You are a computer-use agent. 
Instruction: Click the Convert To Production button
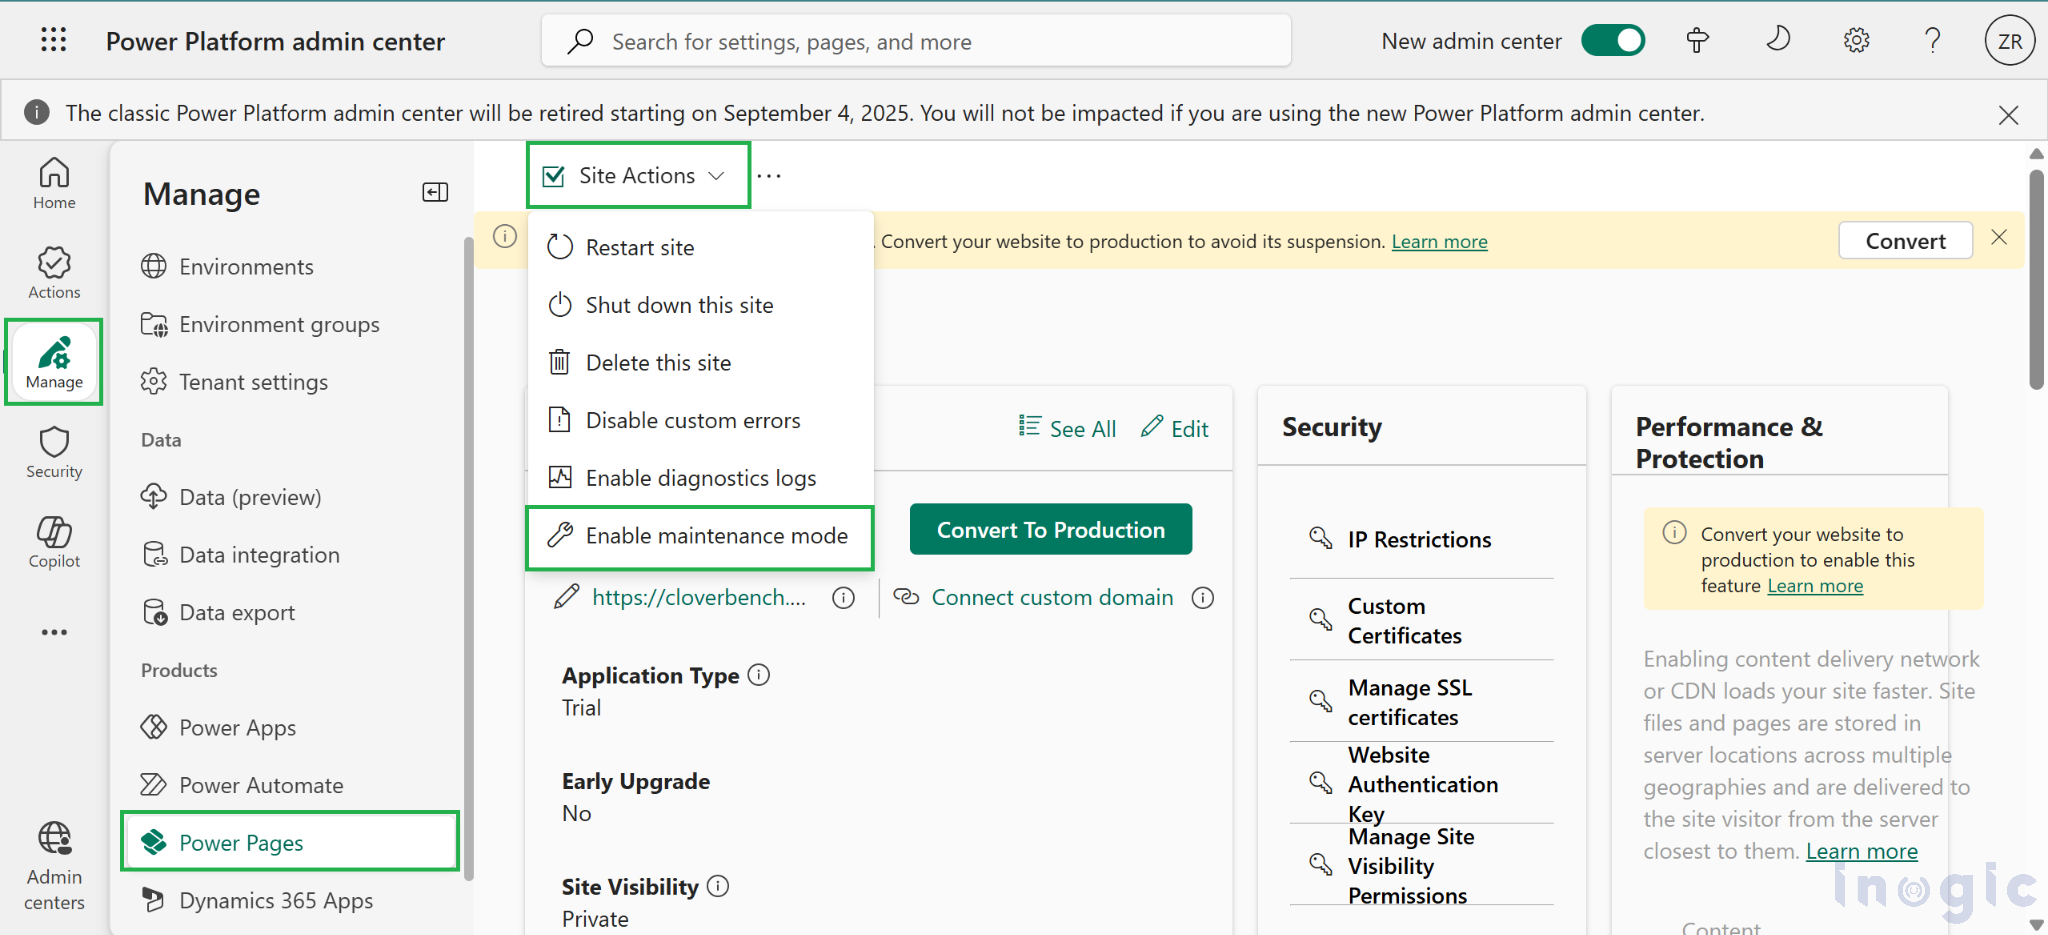pyautogui.click(x=1051, y=530)
